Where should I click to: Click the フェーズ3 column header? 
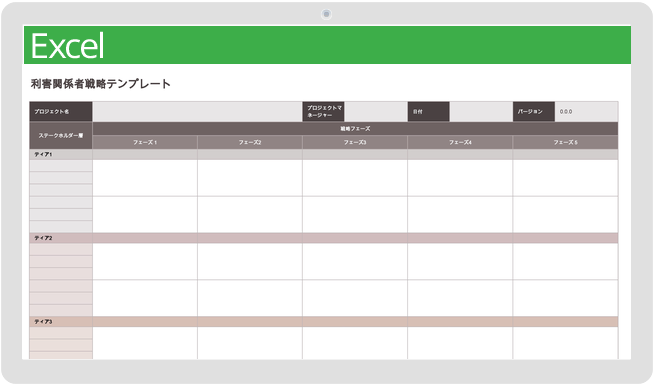[x=355, y=142]
